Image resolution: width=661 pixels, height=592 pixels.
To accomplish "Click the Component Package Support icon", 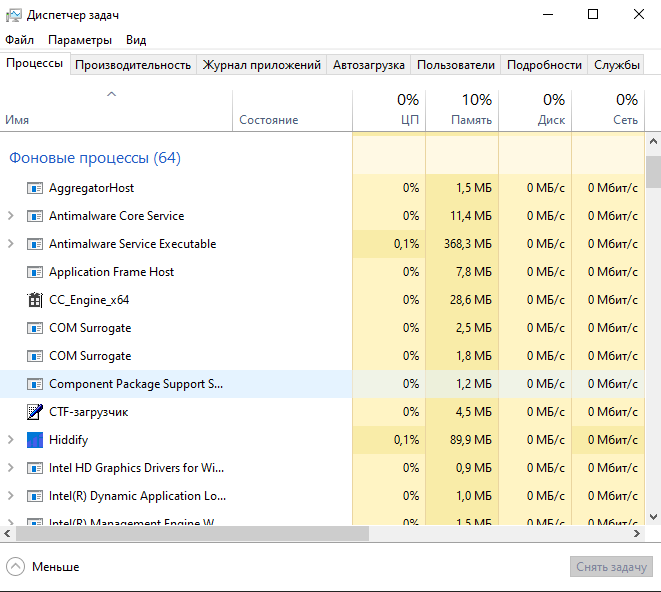I will (35, 384).
